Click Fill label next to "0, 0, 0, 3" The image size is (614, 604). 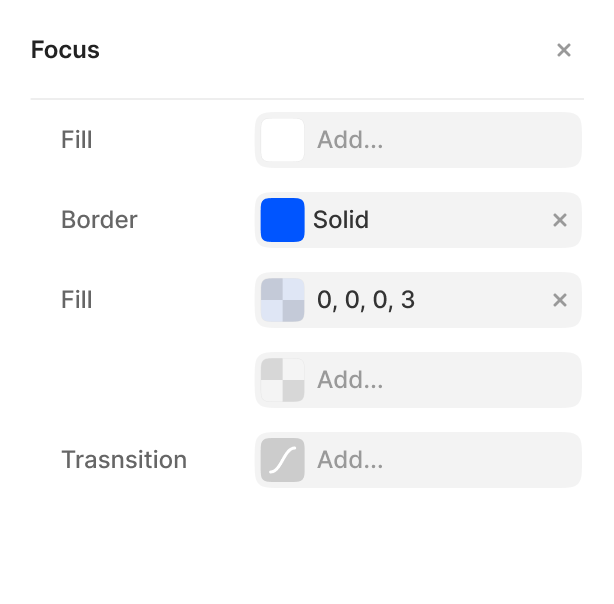77,300
